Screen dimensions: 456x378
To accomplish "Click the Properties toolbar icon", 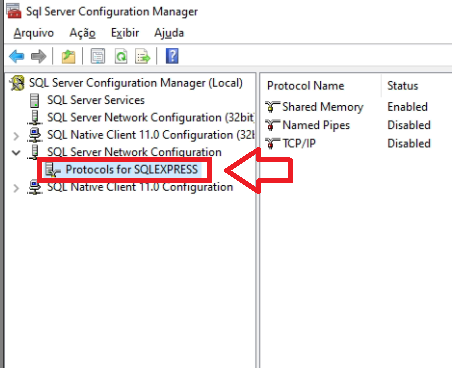I will [98, 56].
